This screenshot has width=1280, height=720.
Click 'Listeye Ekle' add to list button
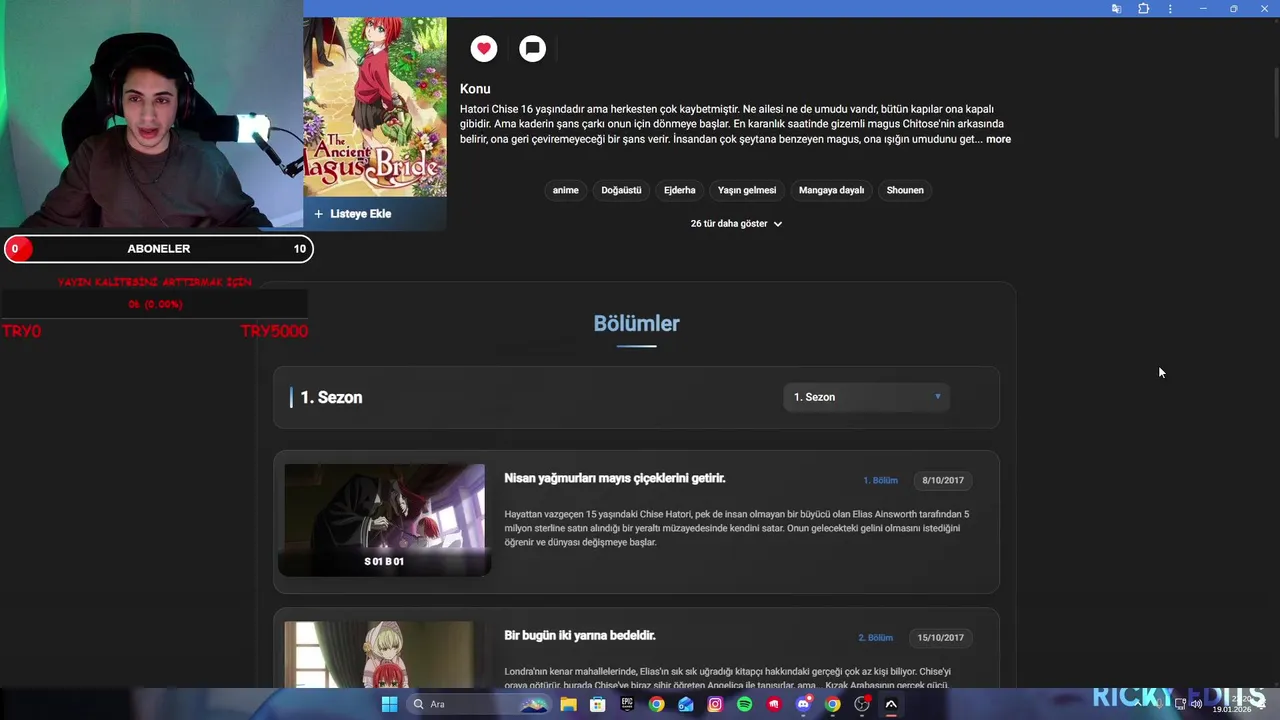pos(352,214)
